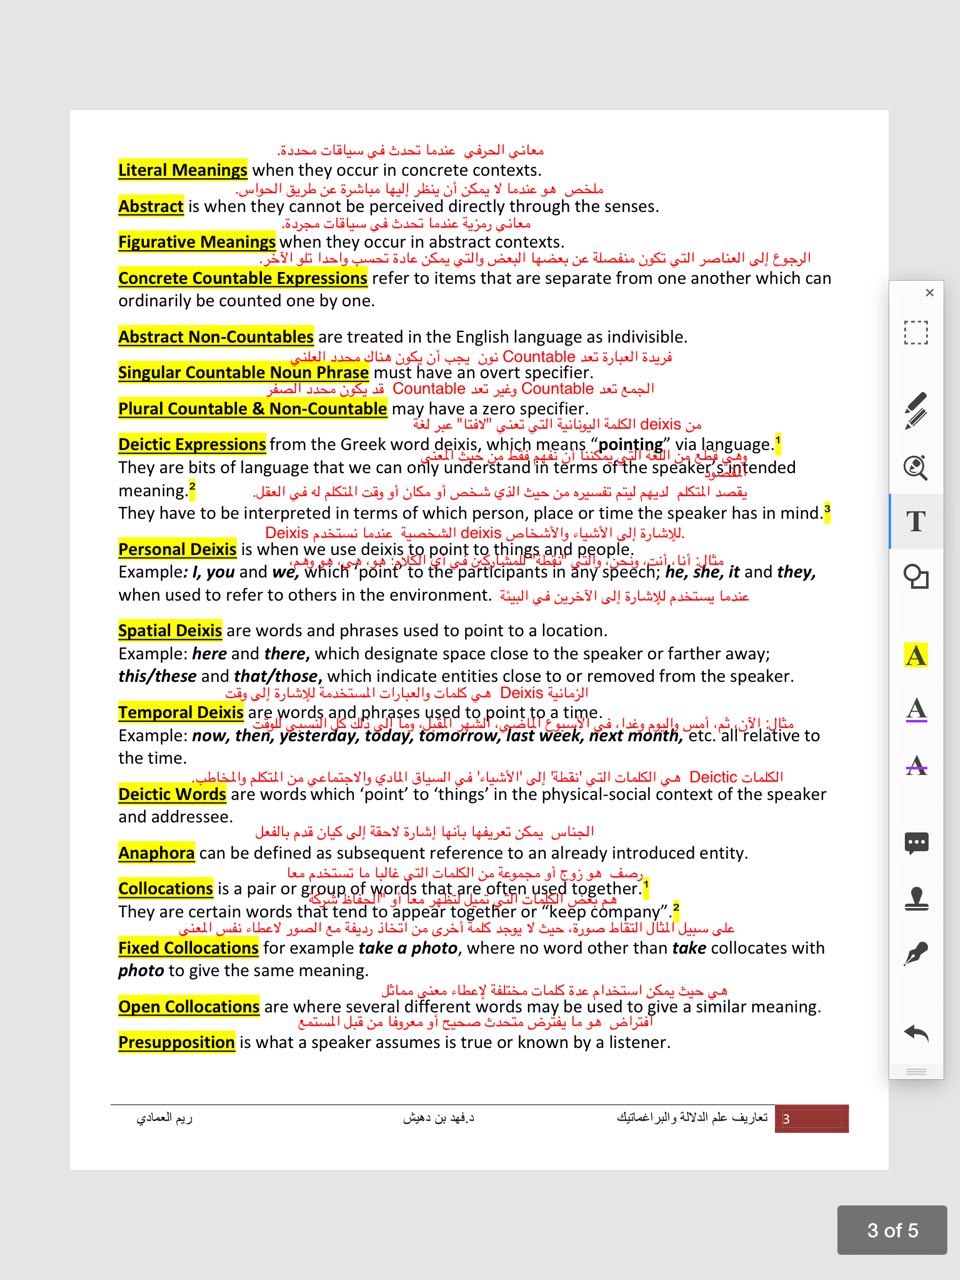Click the 'Spatial Deixis' heading
960x1280 pixels.
[170, 631]
